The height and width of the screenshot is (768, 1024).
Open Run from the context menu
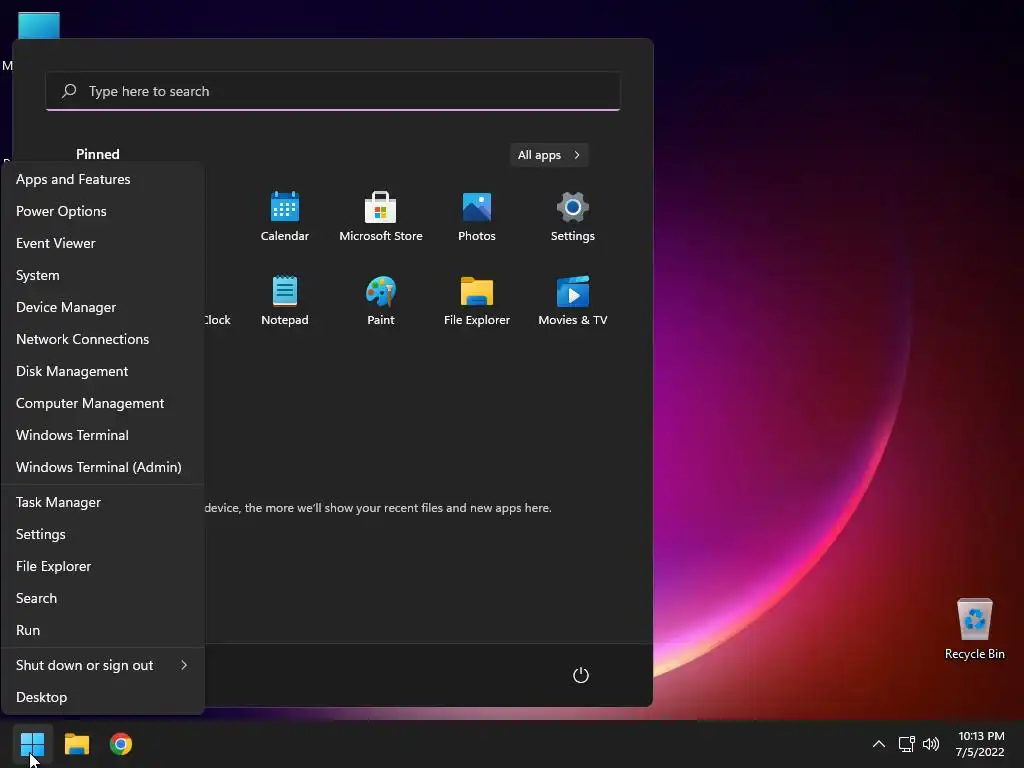click(x=103, y=631)
